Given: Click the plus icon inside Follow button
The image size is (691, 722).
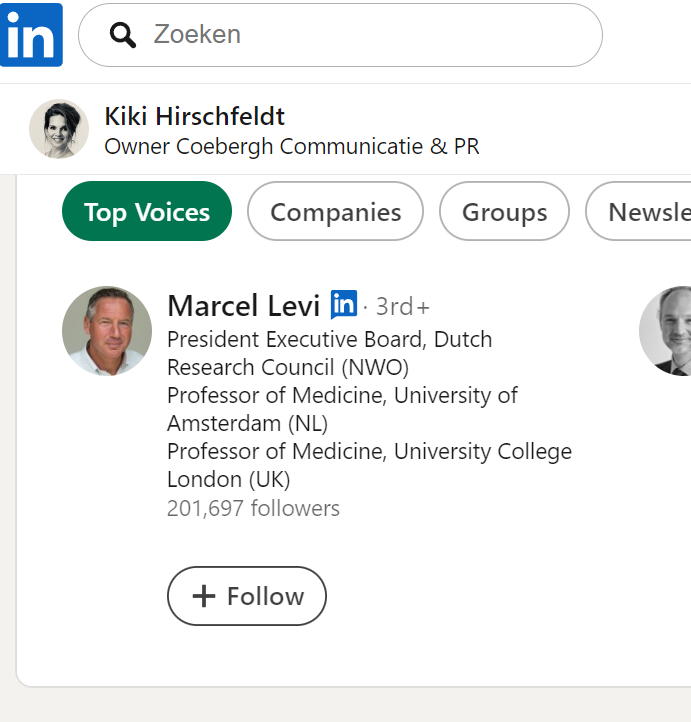Looking at the screenshot, I should (x=203, y=596).
